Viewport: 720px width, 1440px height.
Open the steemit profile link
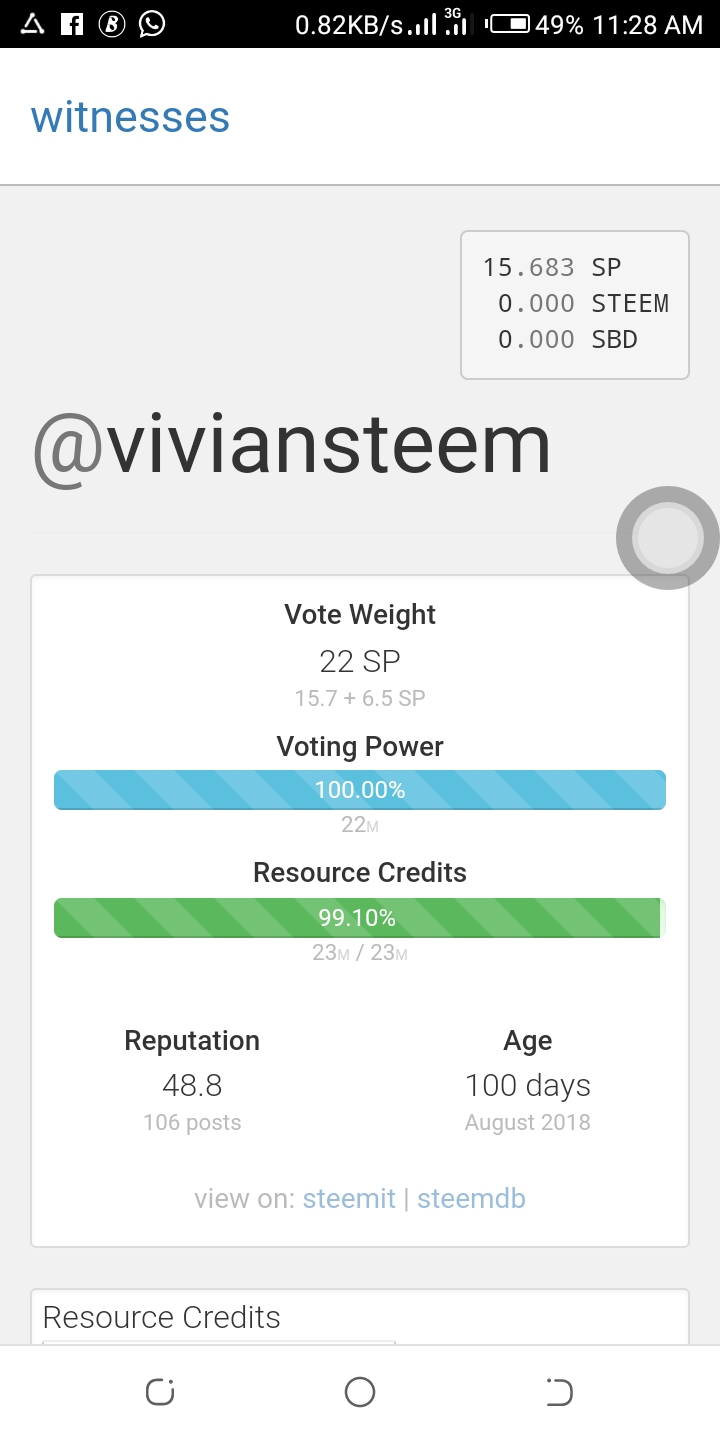[x=349, y=1198]
